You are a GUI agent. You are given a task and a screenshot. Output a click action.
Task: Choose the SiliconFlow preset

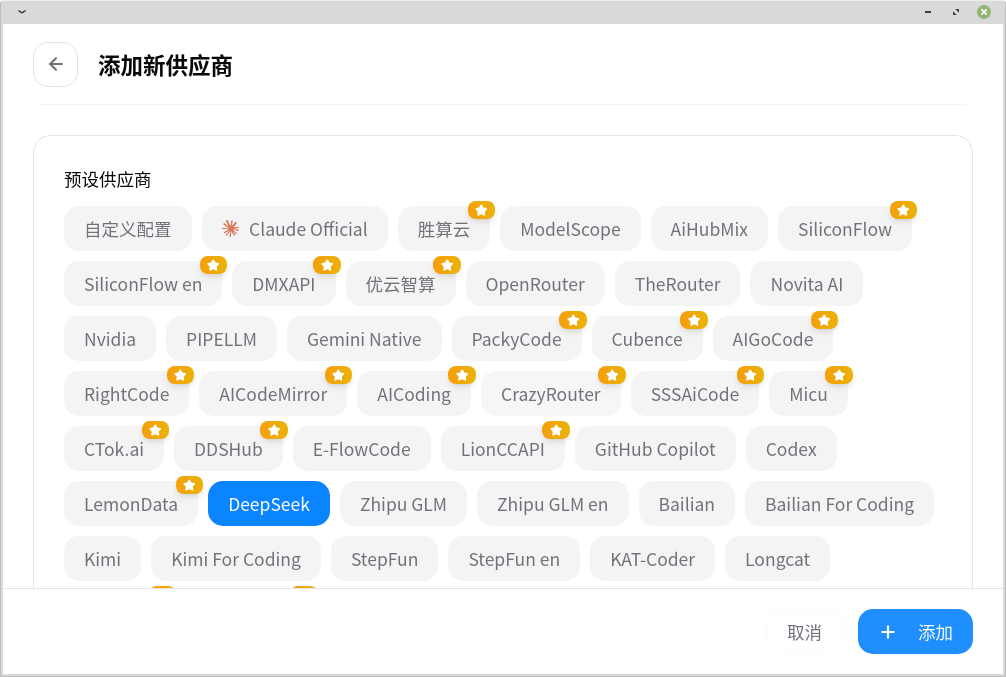click(844, 228)
